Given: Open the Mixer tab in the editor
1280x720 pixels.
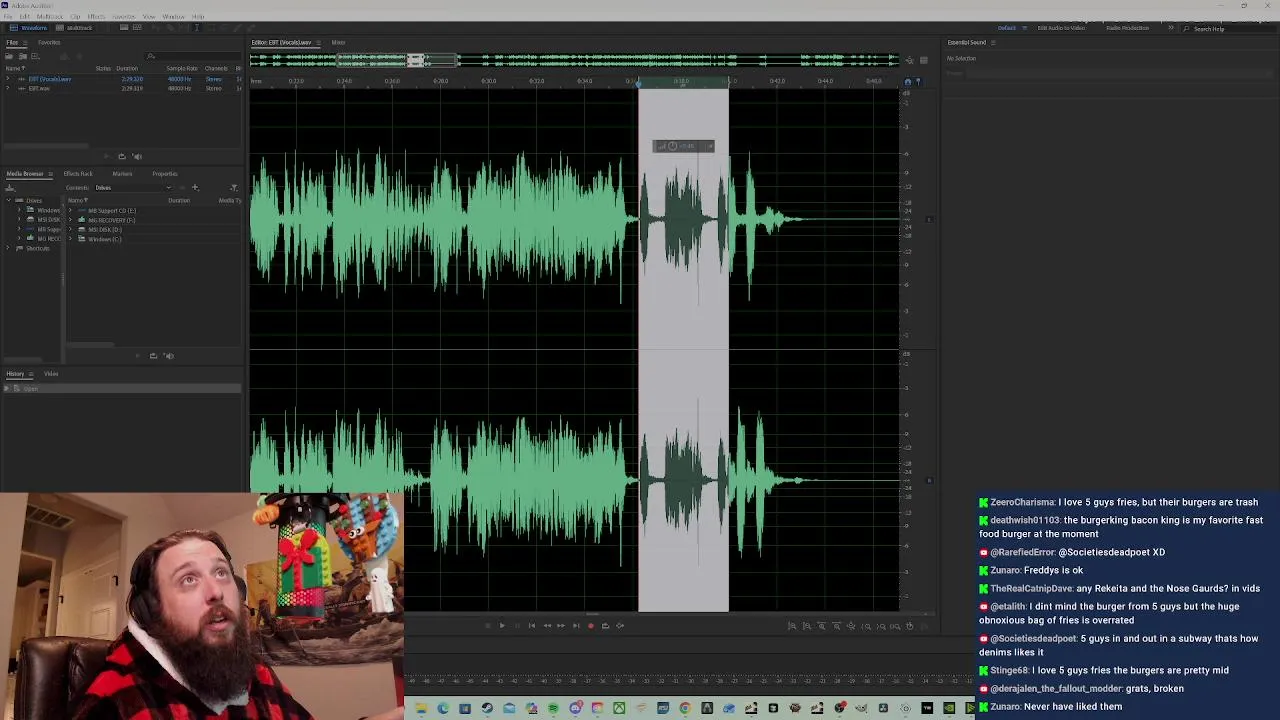Looking at the screenshot, I should (338, 42).
